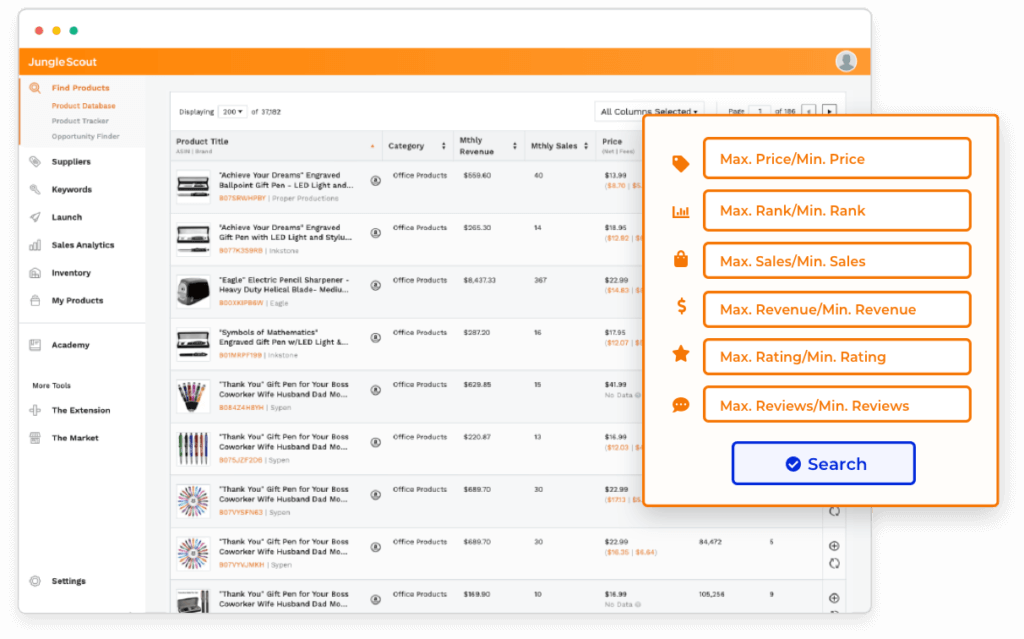Click the "$41.99" price cell

[x=615, y=385]
